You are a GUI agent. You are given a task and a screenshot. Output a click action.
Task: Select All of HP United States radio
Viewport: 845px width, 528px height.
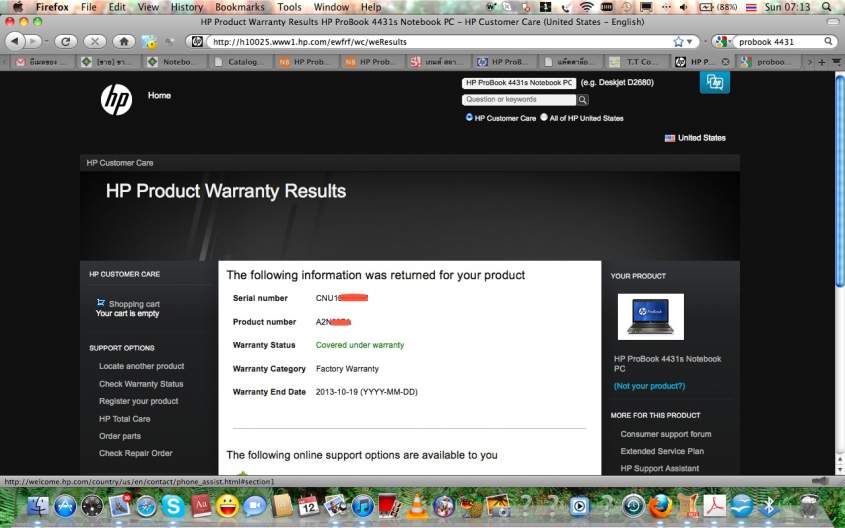pyautogui.click(x=544, y=117)
